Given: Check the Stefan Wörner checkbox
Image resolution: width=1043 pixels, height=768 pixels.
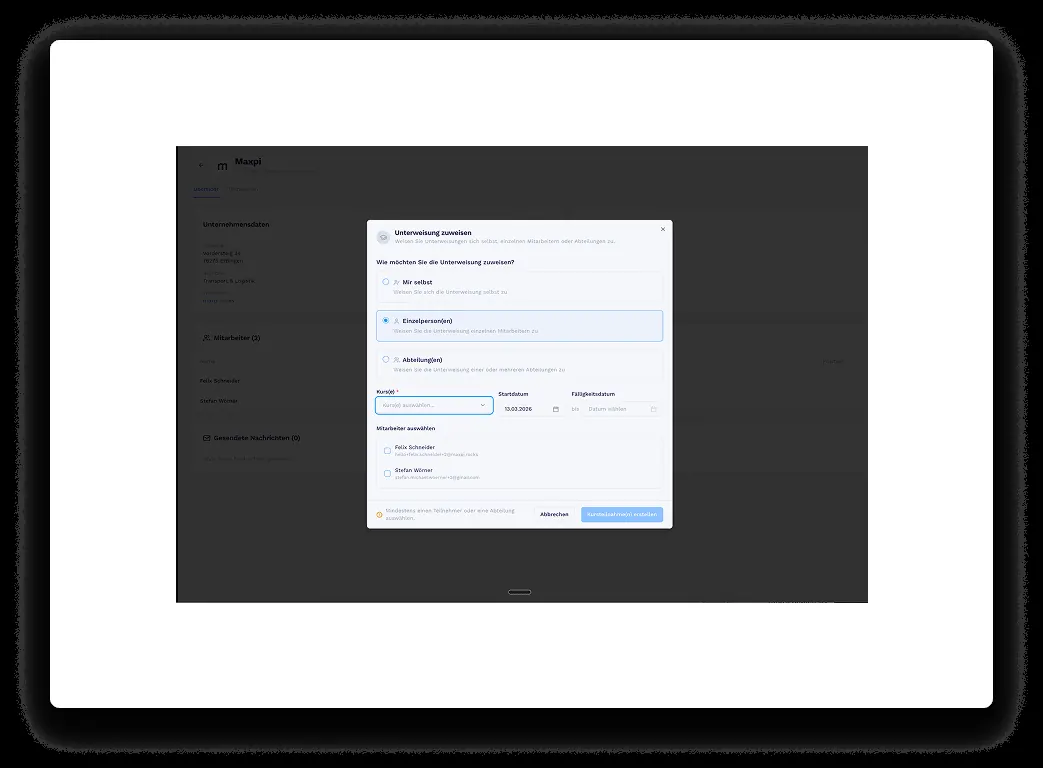Looking at the screenshot, I should pos(387,473).
